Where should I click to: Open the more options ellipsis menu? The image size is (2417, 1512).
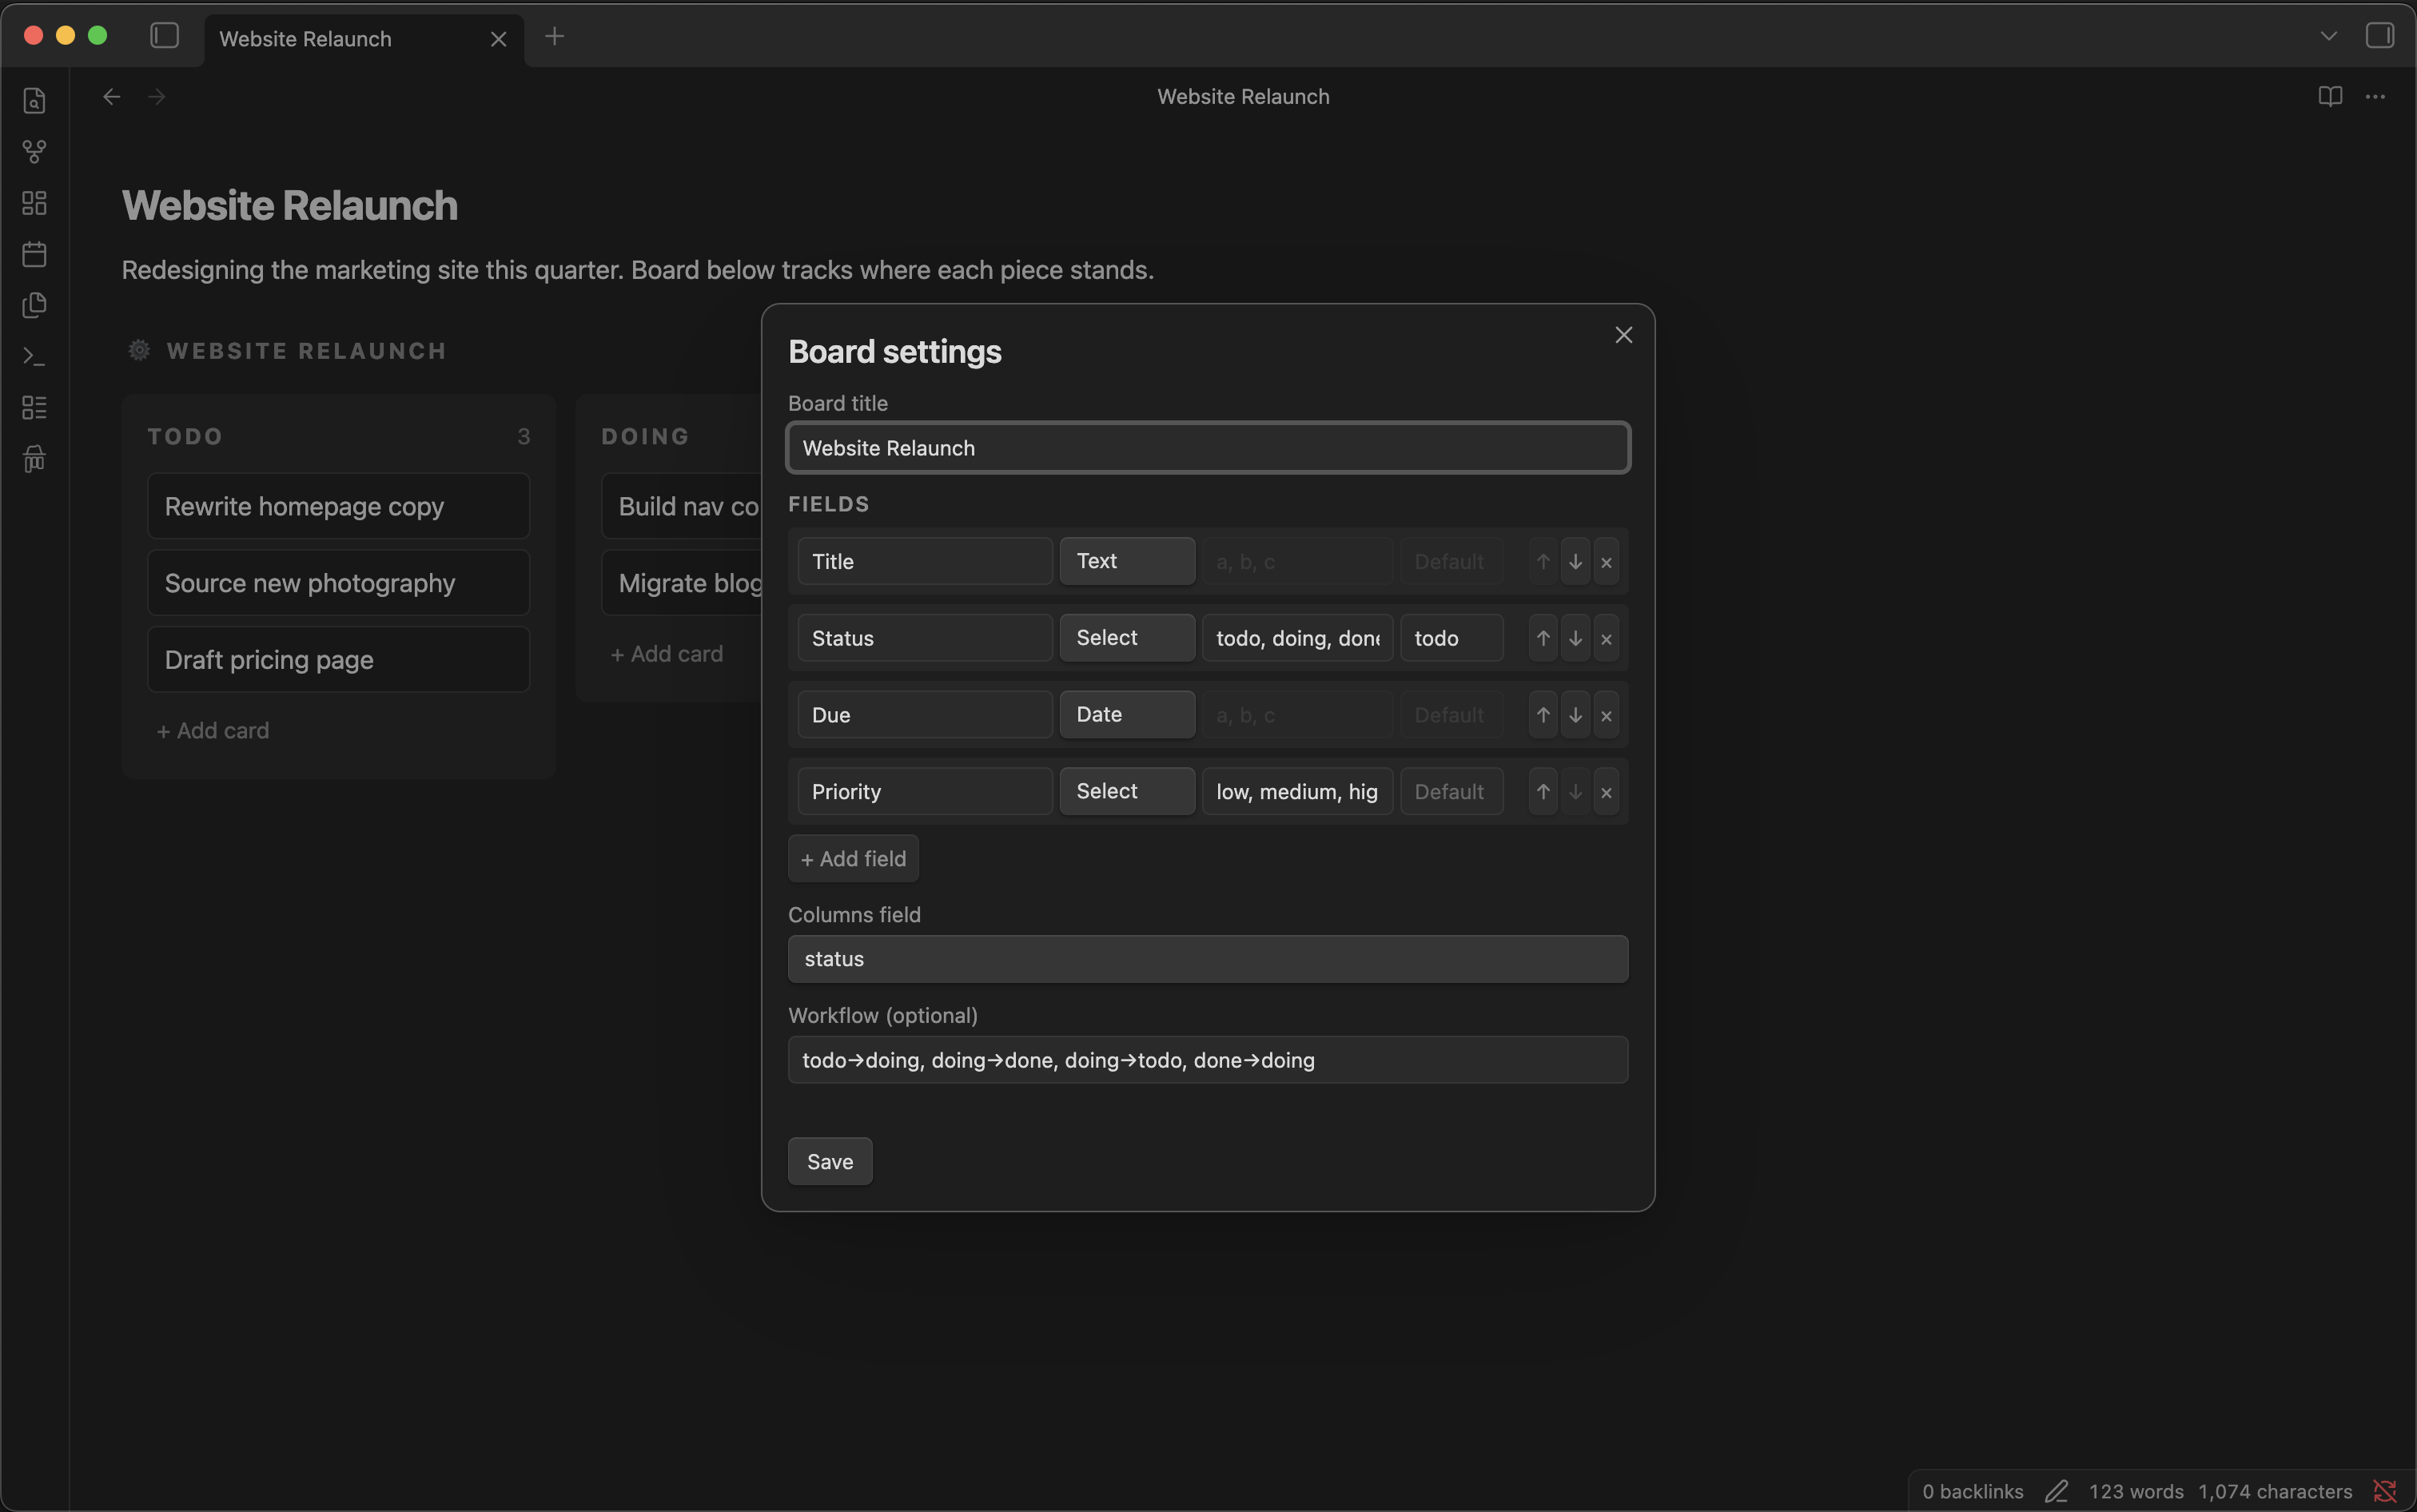(2375, 97)
